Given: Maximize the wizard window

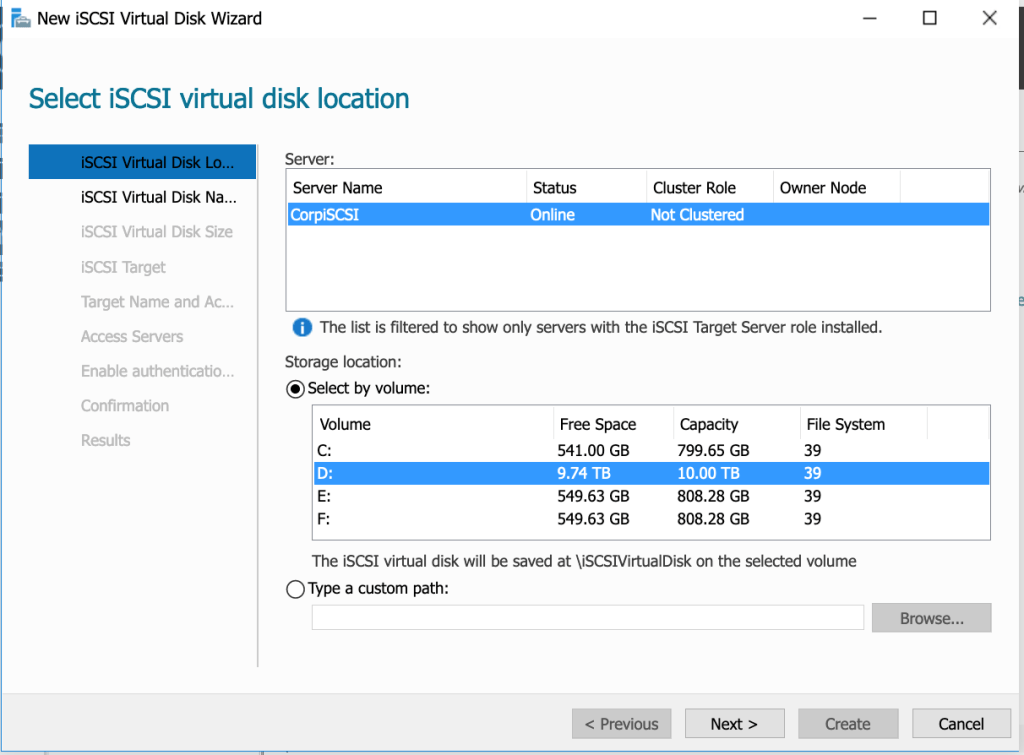Looking at the screenshot, I should click(929, 18).
